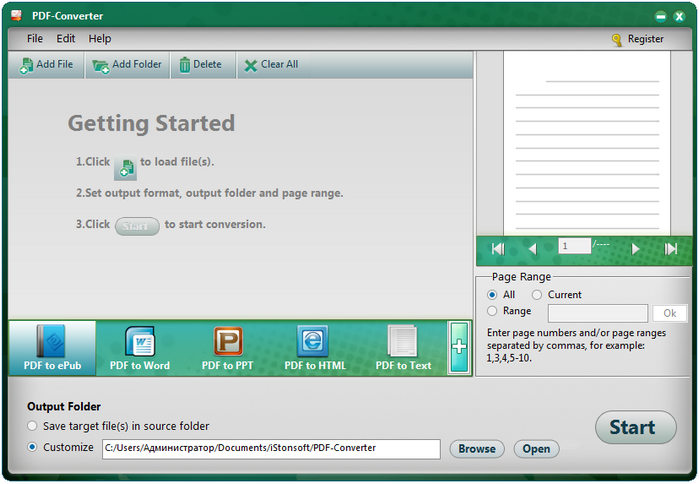Image resolution: width=699 pixels, height=484 pixels.
Task: Expand more formats with the plus button
Action: coord(460,347)
